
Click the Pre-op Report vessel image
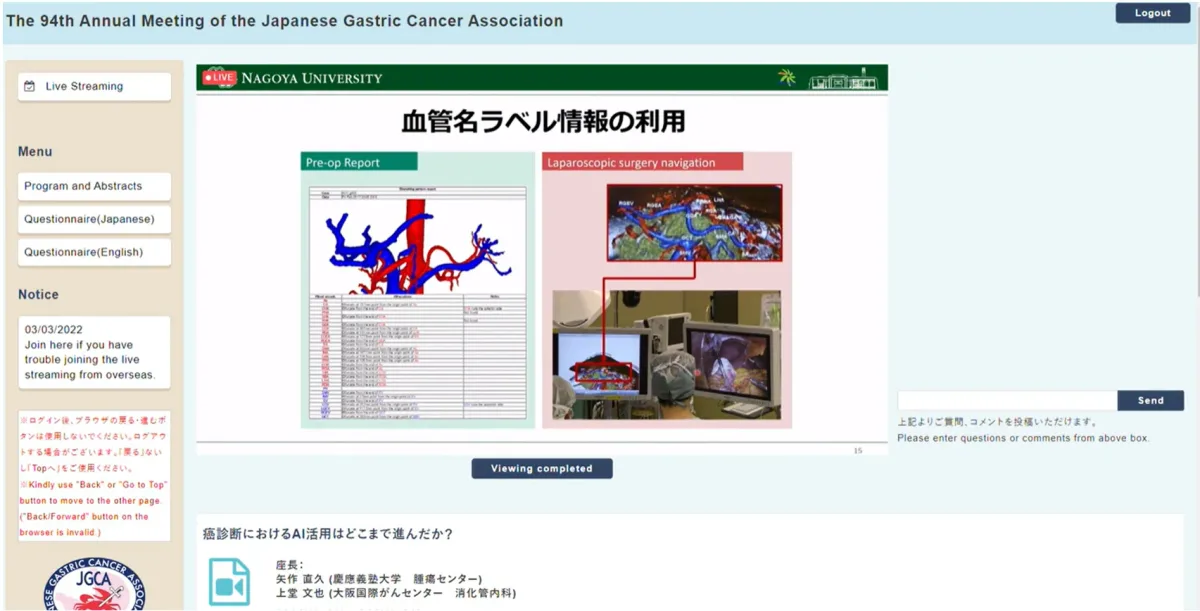(419, 246)
